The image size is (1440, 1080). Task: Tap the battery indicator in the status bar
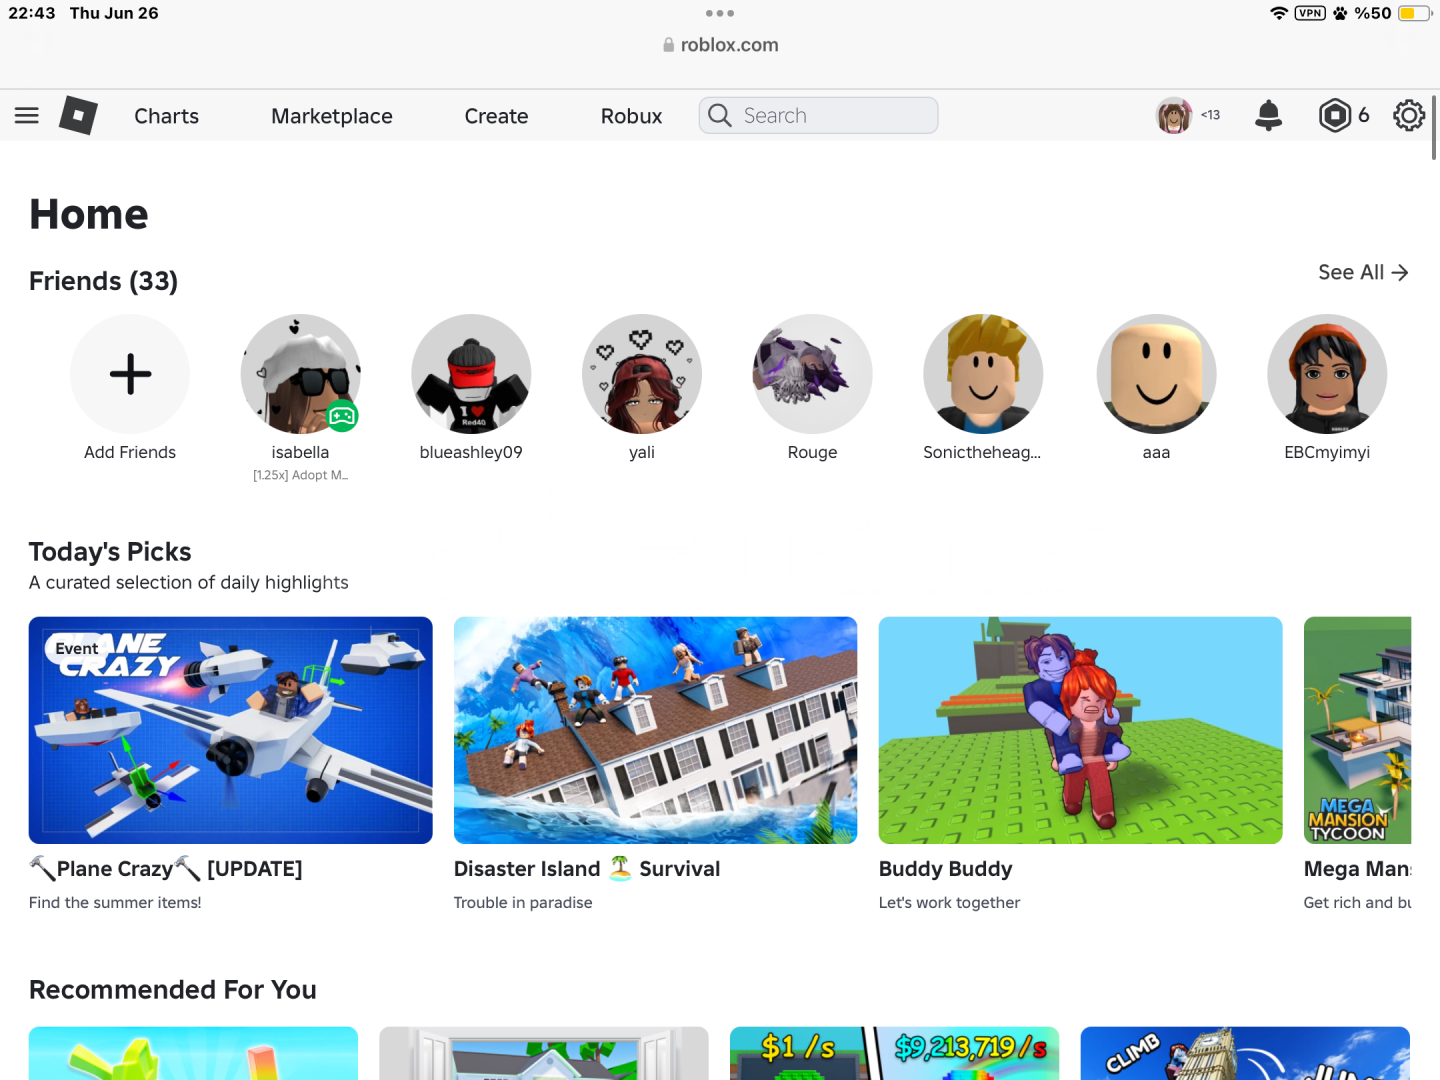click(1415, 13)
